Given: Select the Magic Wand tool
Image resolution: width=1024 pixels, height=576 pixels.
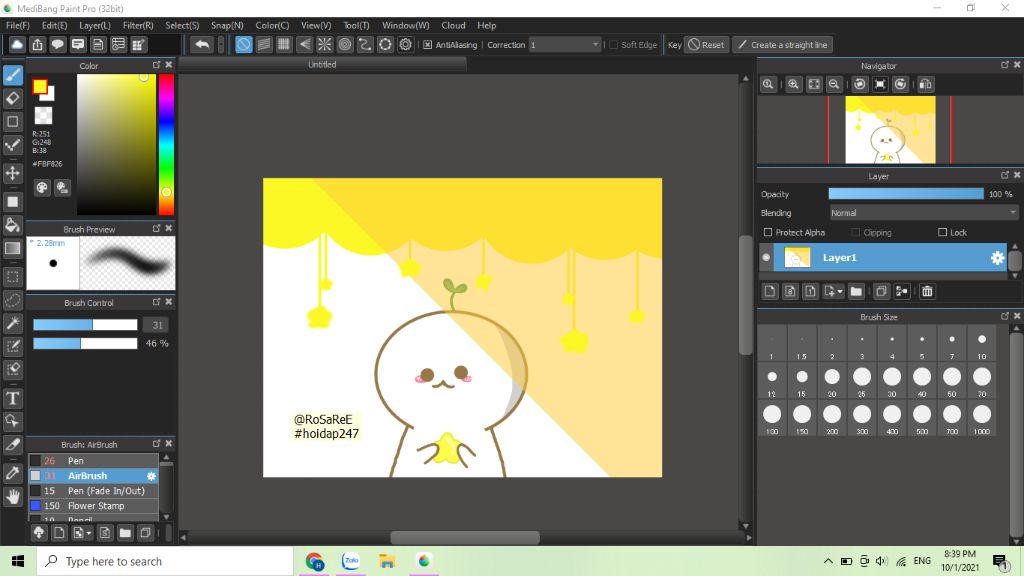Looking at the screenshot, I should click(x=12, y=323).
